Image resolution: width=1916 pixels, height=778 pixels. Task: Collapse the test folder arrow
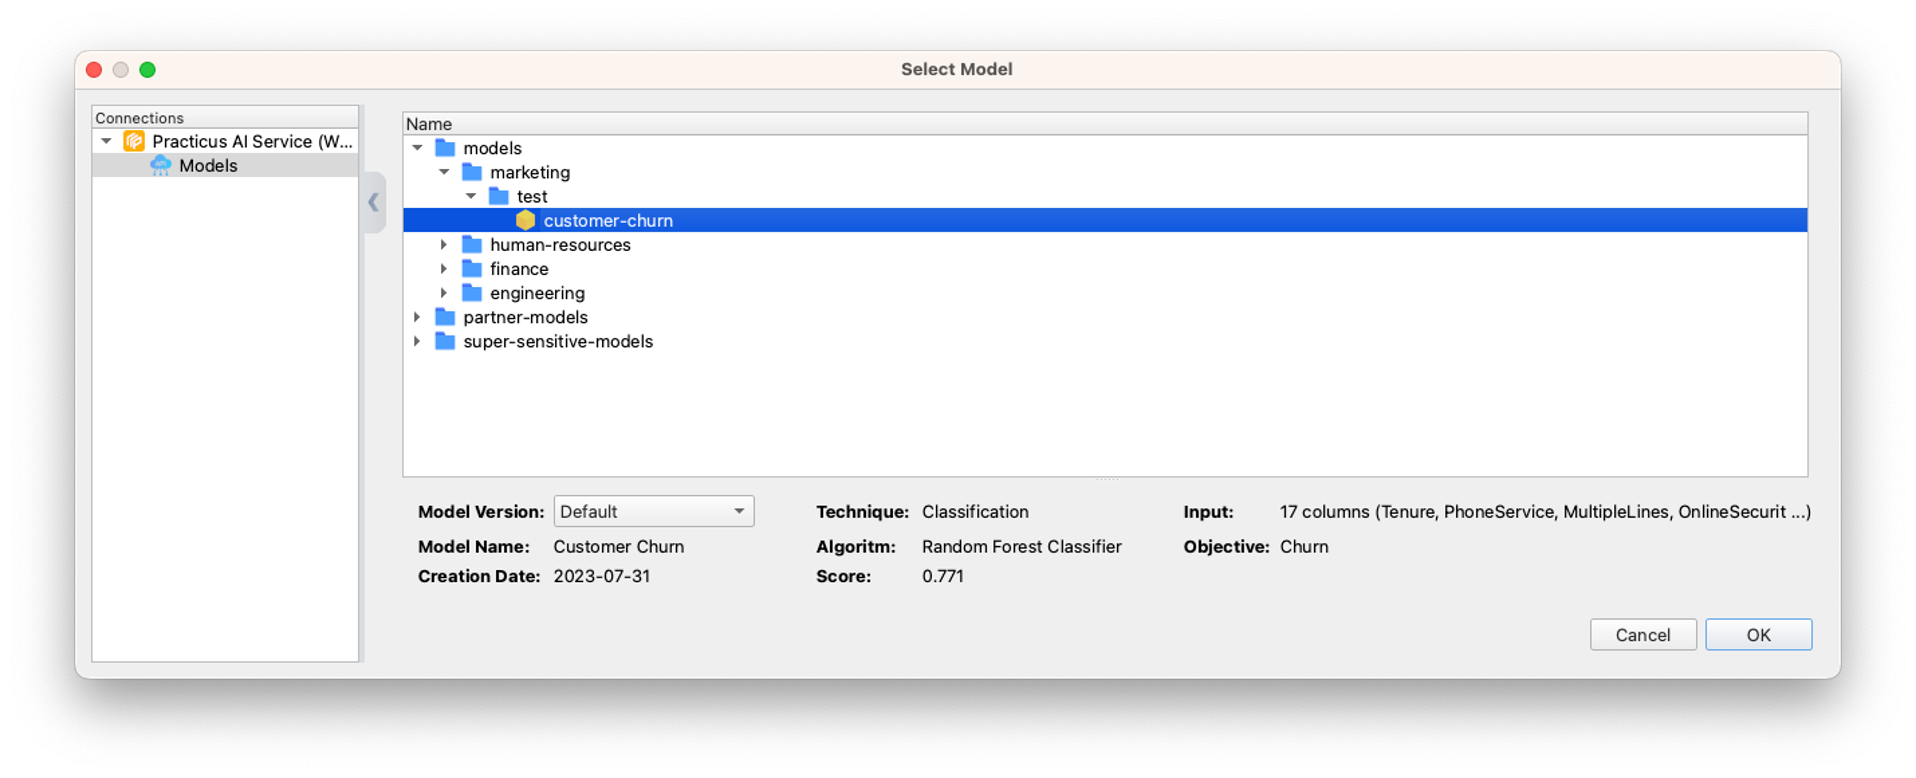471,197
